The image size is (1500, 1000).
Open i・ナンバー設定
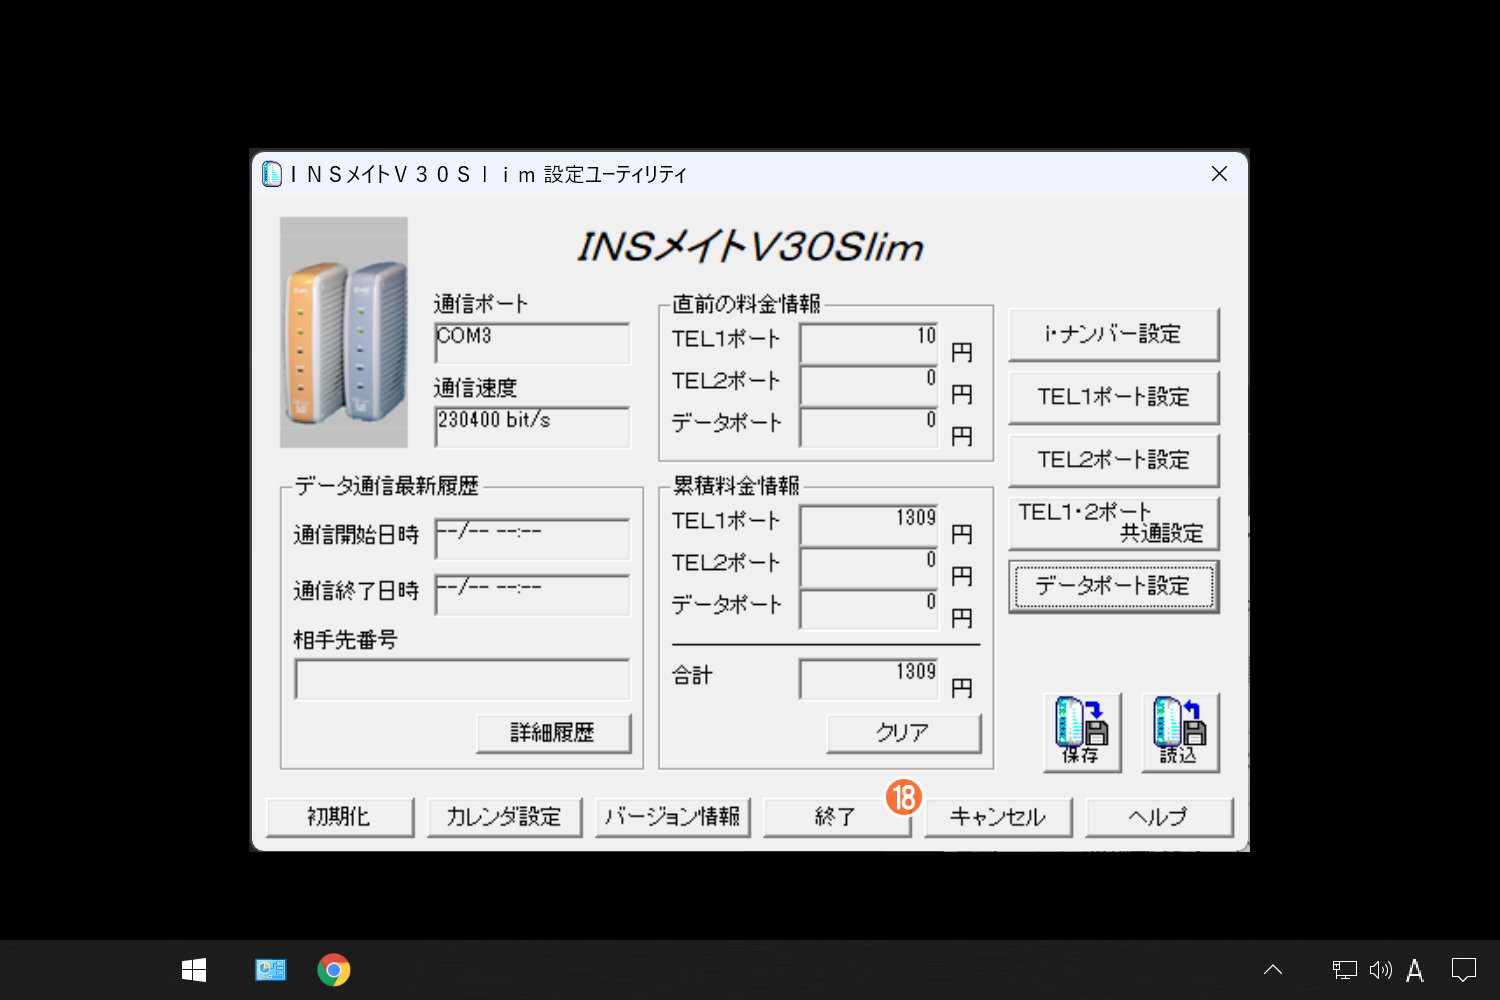tap(1114, 335)
